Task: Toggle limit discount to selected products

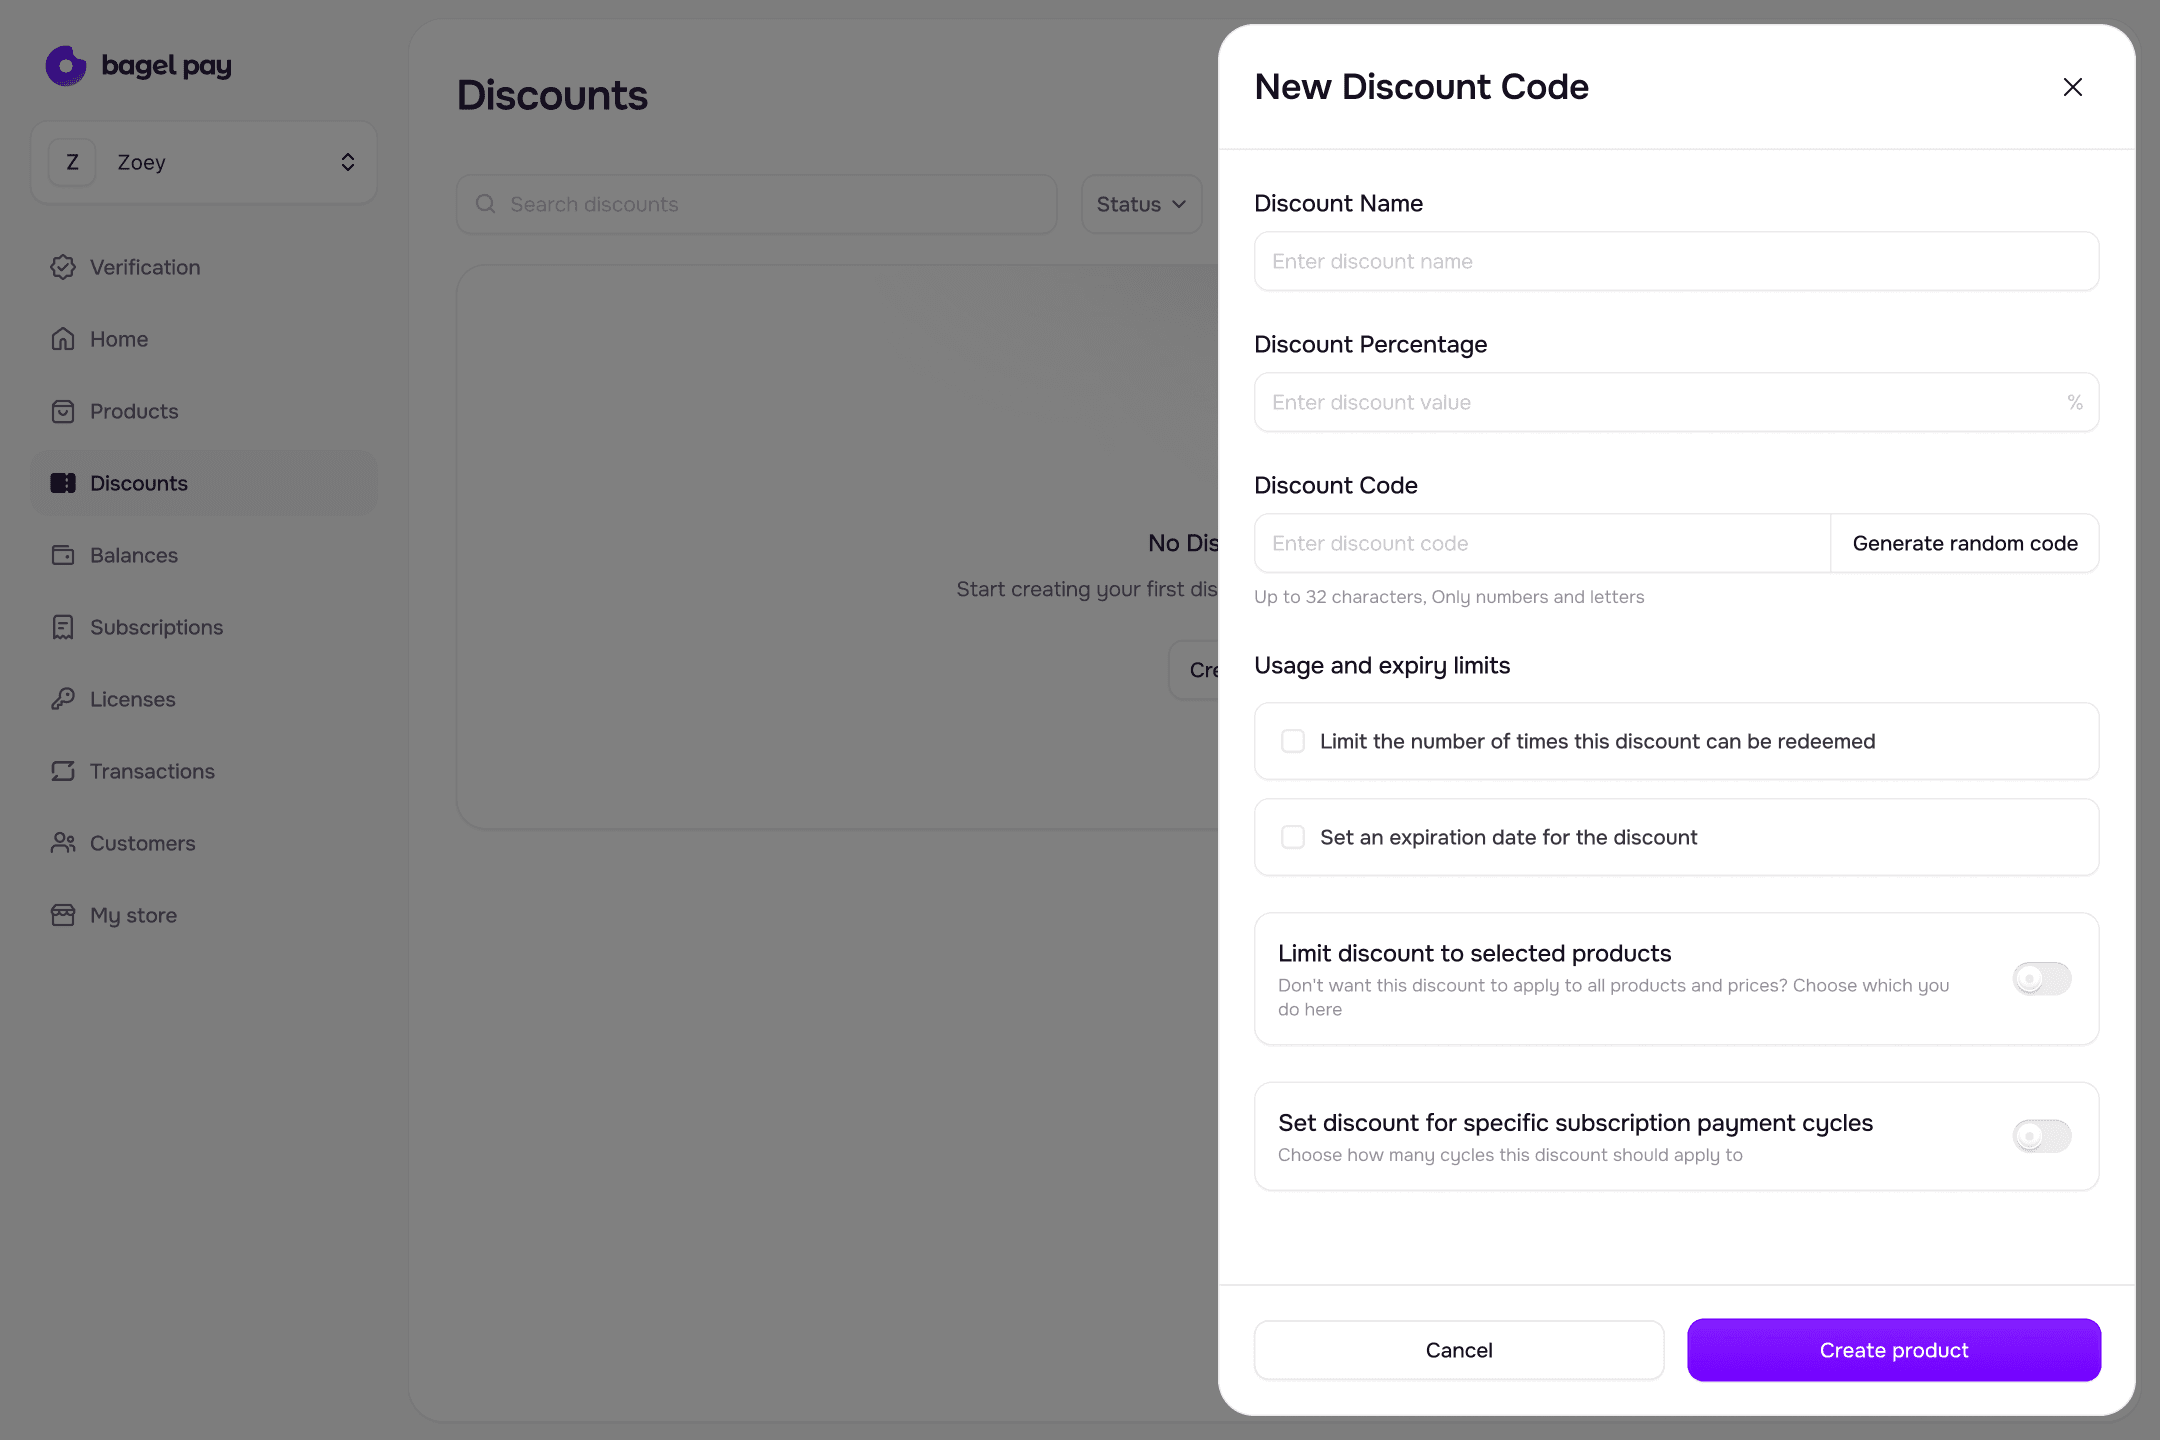Action: (2040, 979)
